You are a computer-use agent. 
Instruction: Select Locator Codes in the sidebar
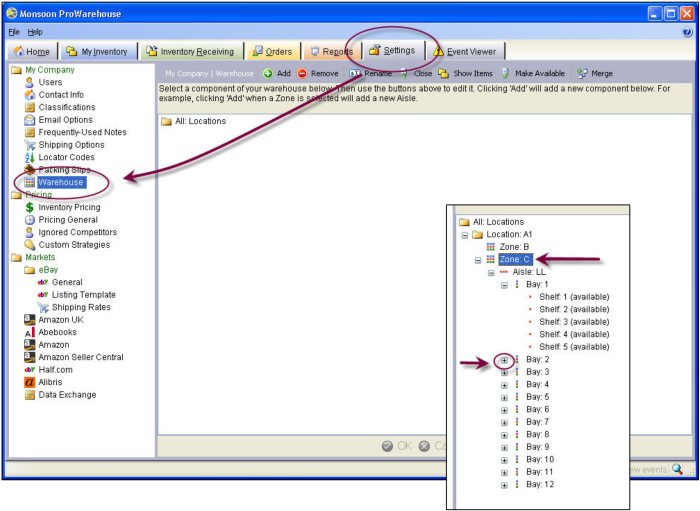[66, 157]
